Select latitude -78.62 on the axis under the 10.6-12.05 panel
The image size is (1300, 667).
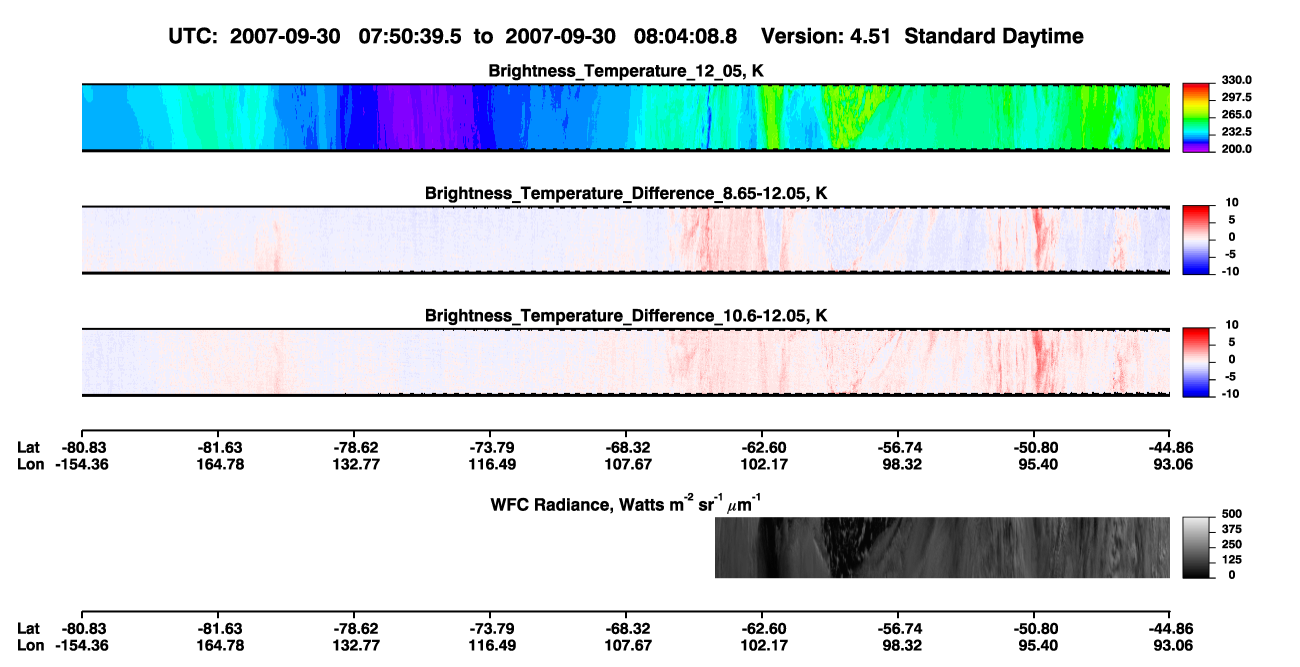pyautogui.click(x=357, y=449)
